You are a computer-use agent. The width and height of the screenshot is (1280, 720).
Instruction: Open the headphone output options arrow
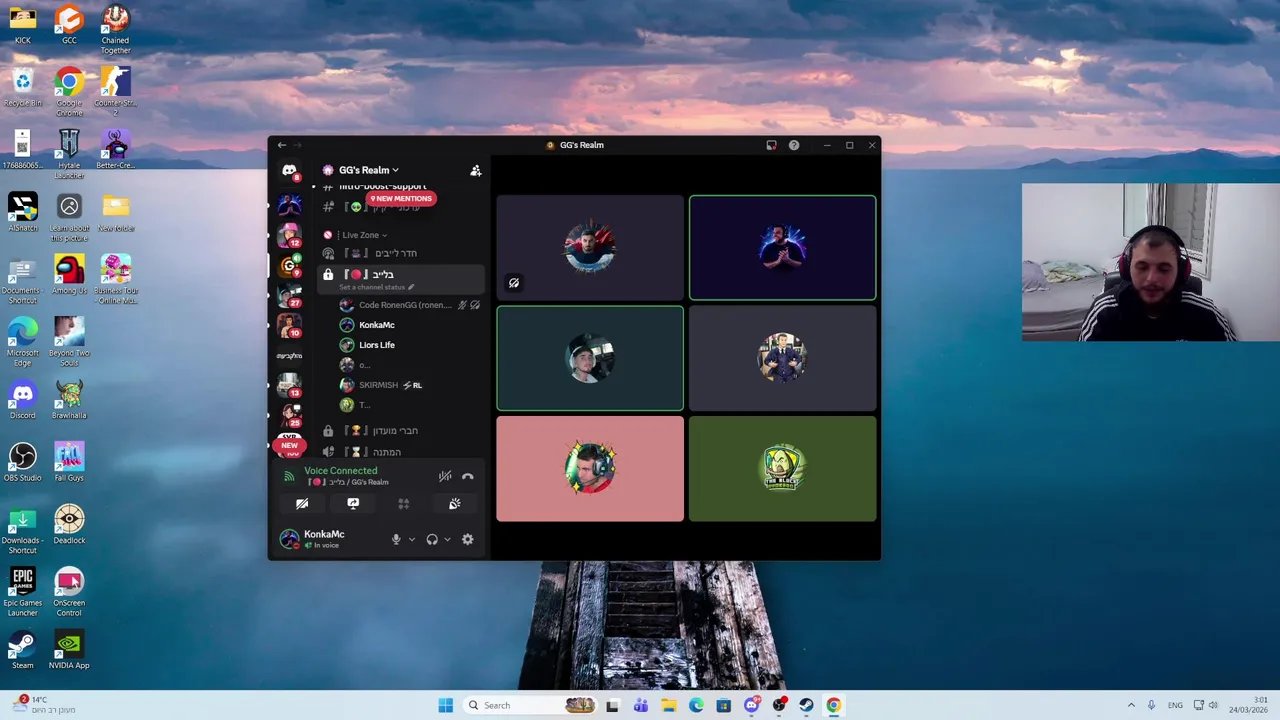click(x=447, y=539)
